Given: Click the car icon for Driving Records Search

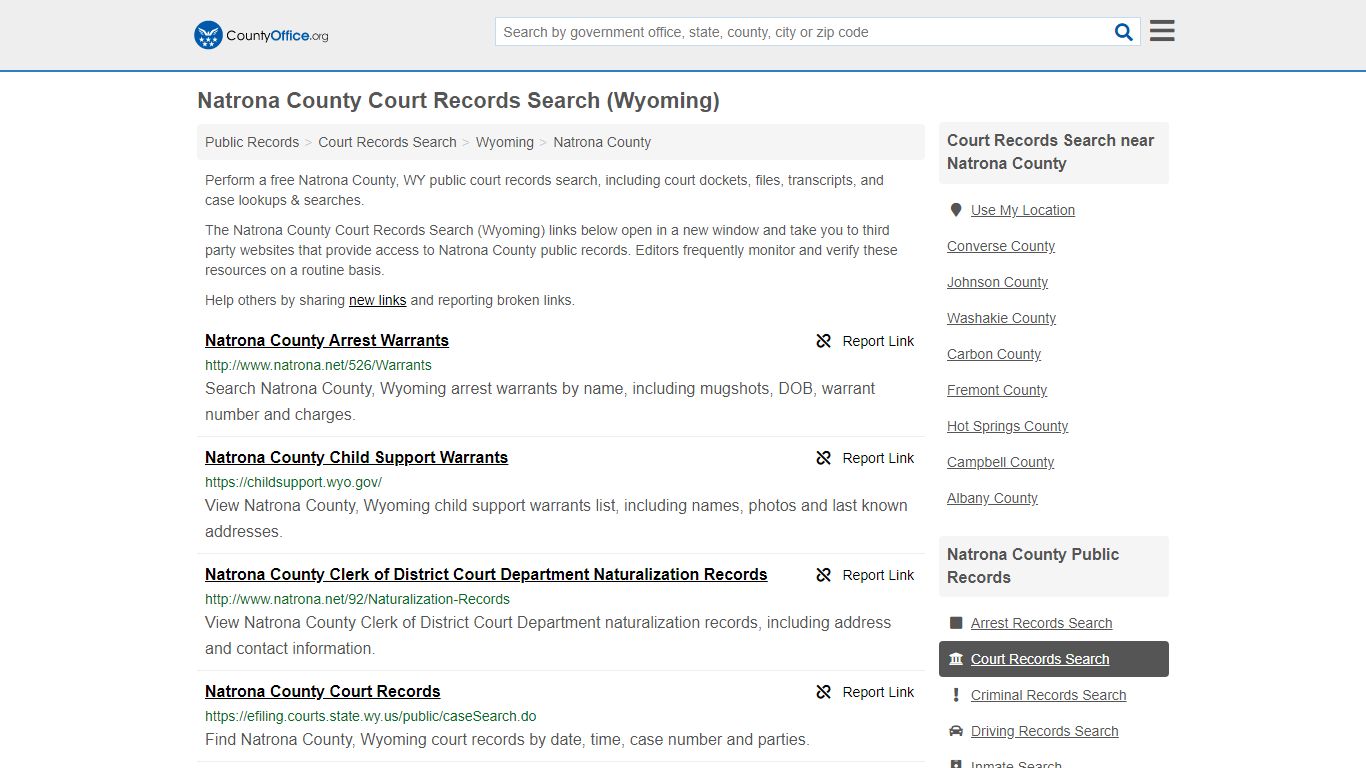Looking at the screenshot, I should click(956, 731).
